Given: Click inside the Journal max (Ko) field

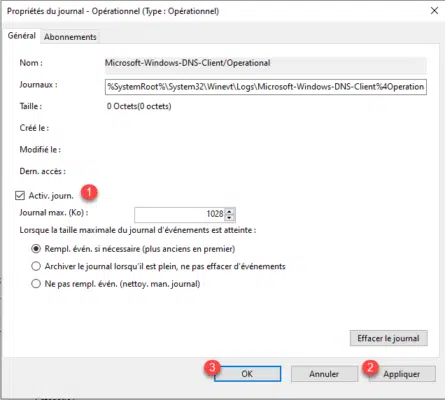Looking at the screenshot, I should click(x=180, y=215).
